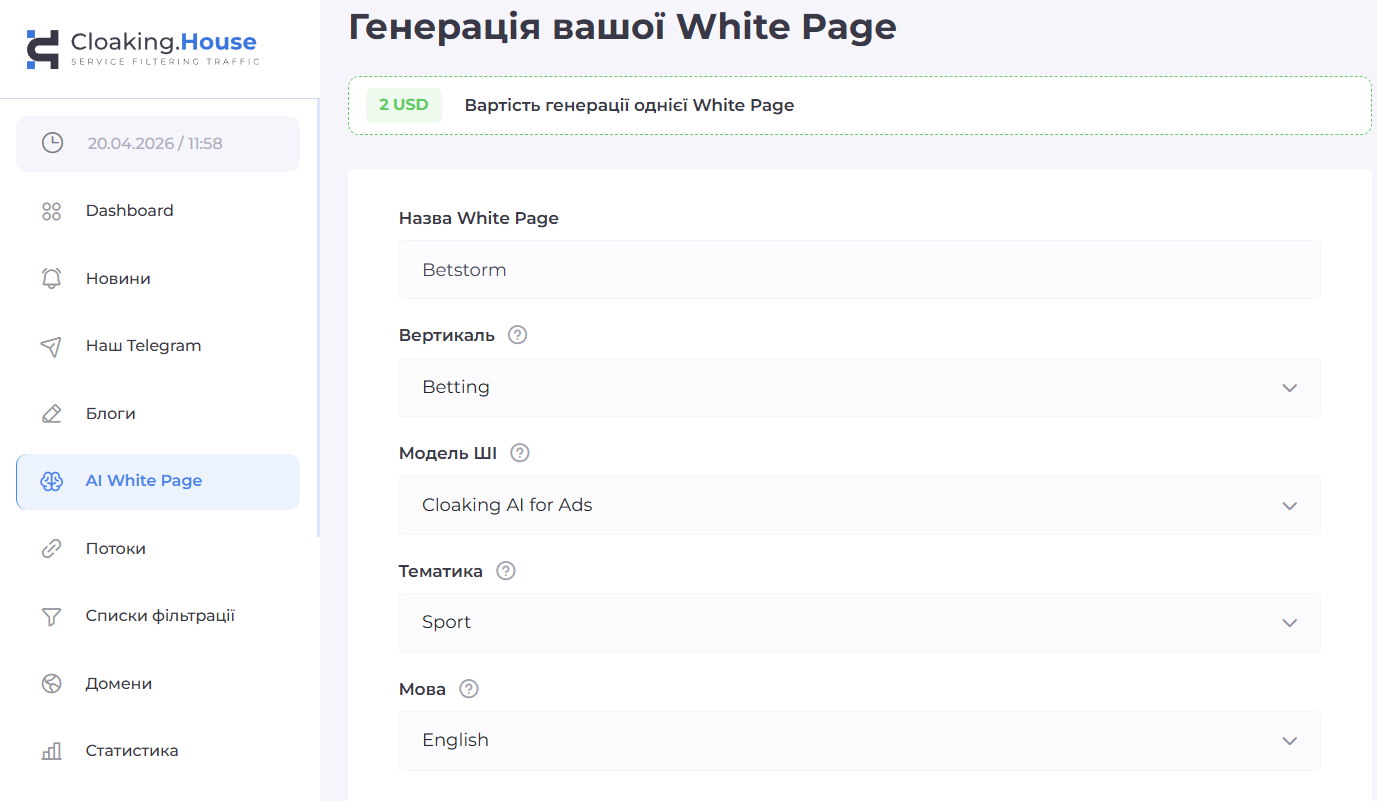Viewport: 1377px width, 801px height.
Task: Click the Домени globe icon
Action: [51, 684]
